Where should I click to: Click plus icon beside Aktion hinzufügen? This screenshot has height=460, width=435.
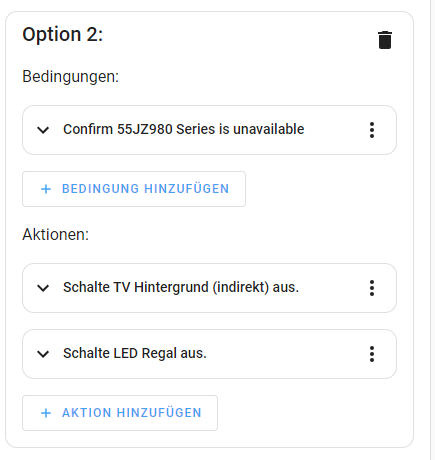46,413
